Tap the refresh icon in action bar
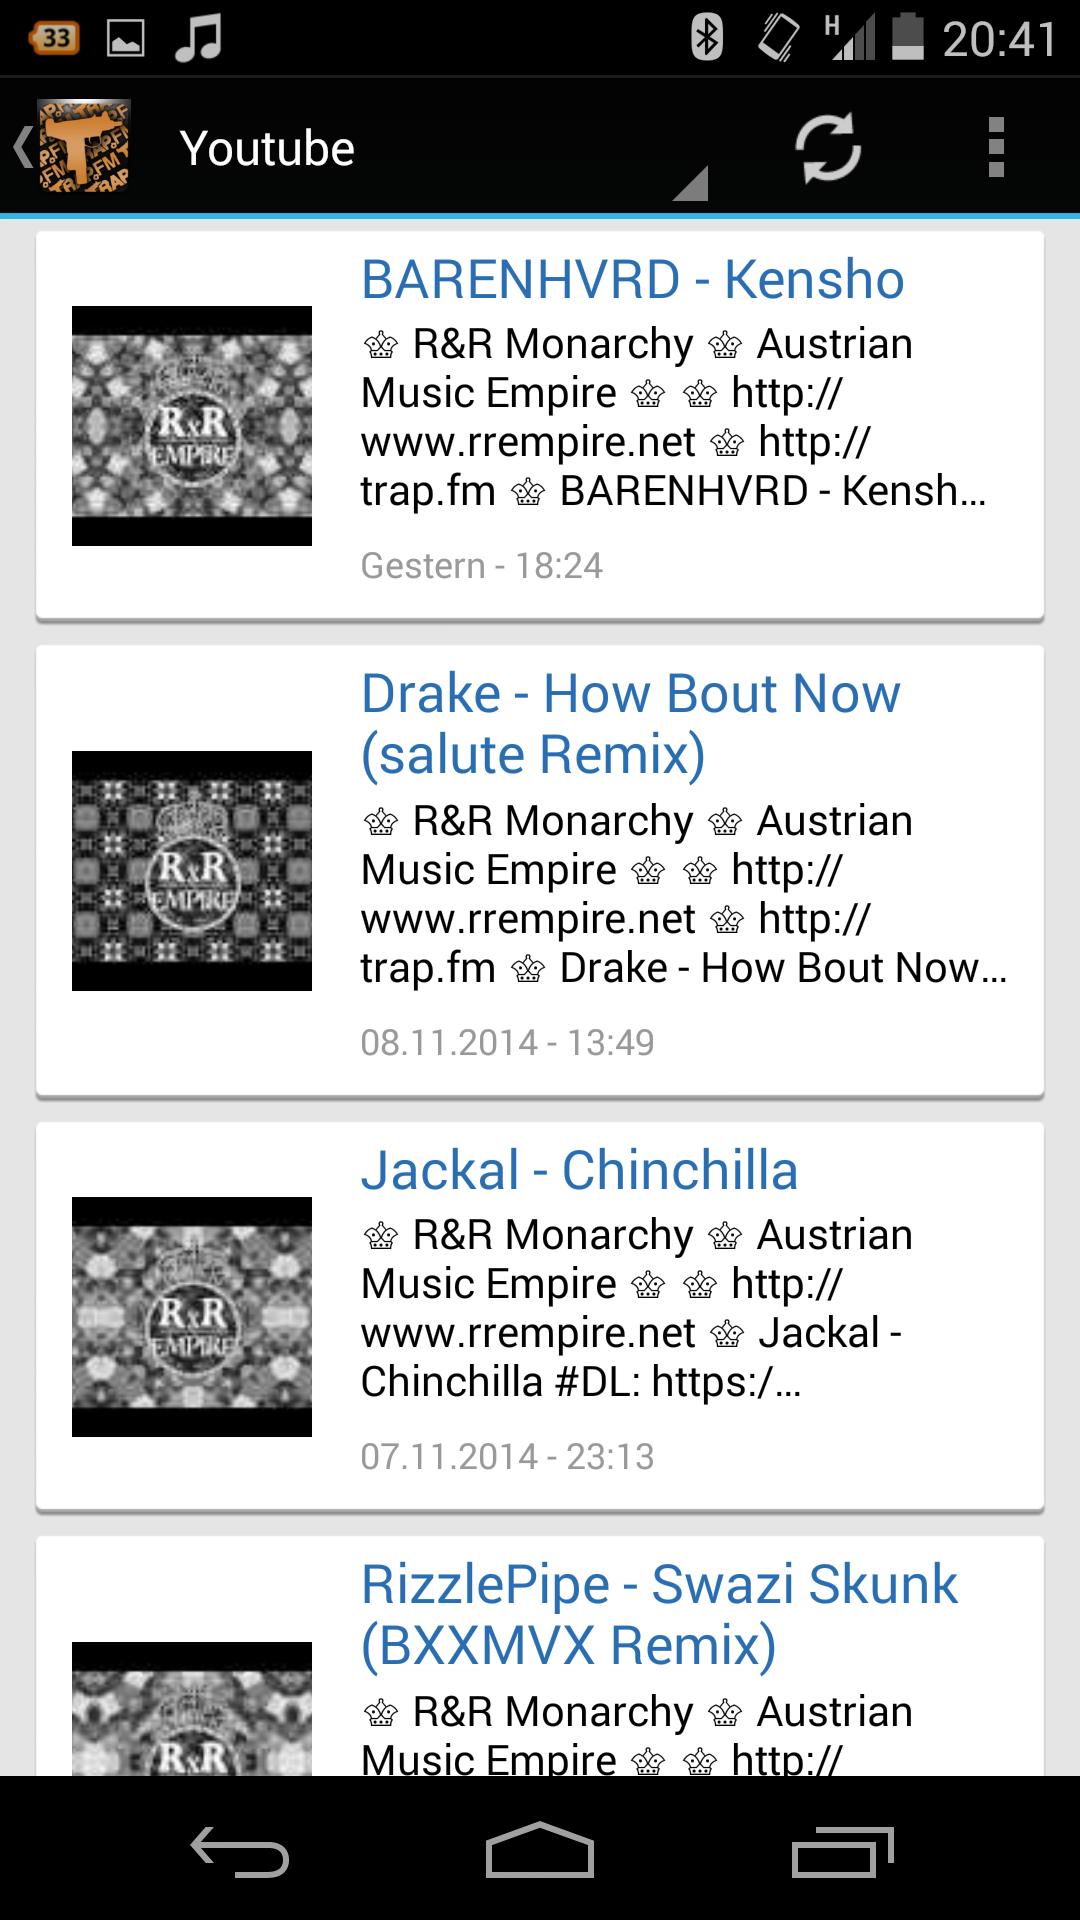1080x1920 pixels. [828, 148]
